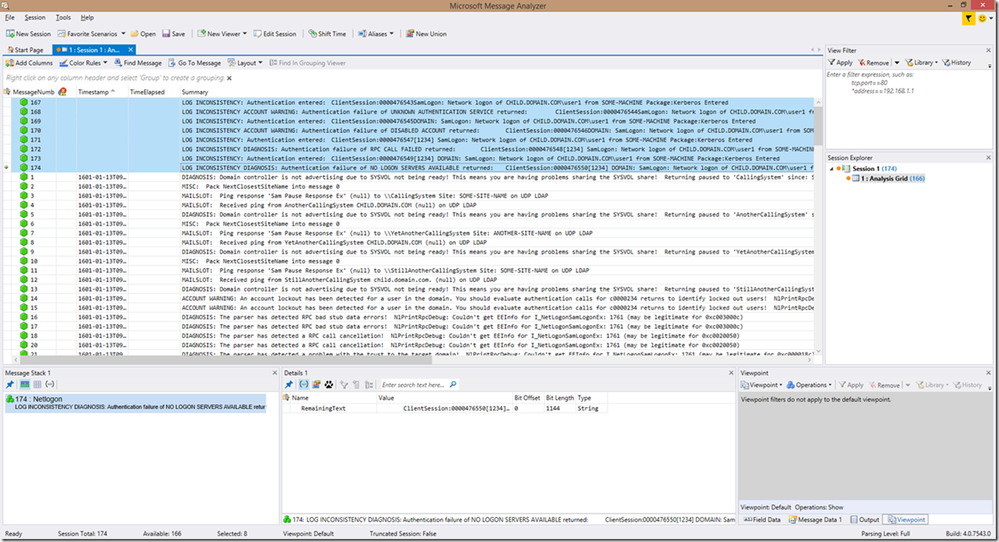Click the yellow filter icon in title bar
Viewport: 999px width, 542px height.
click(x=968, y=18)
